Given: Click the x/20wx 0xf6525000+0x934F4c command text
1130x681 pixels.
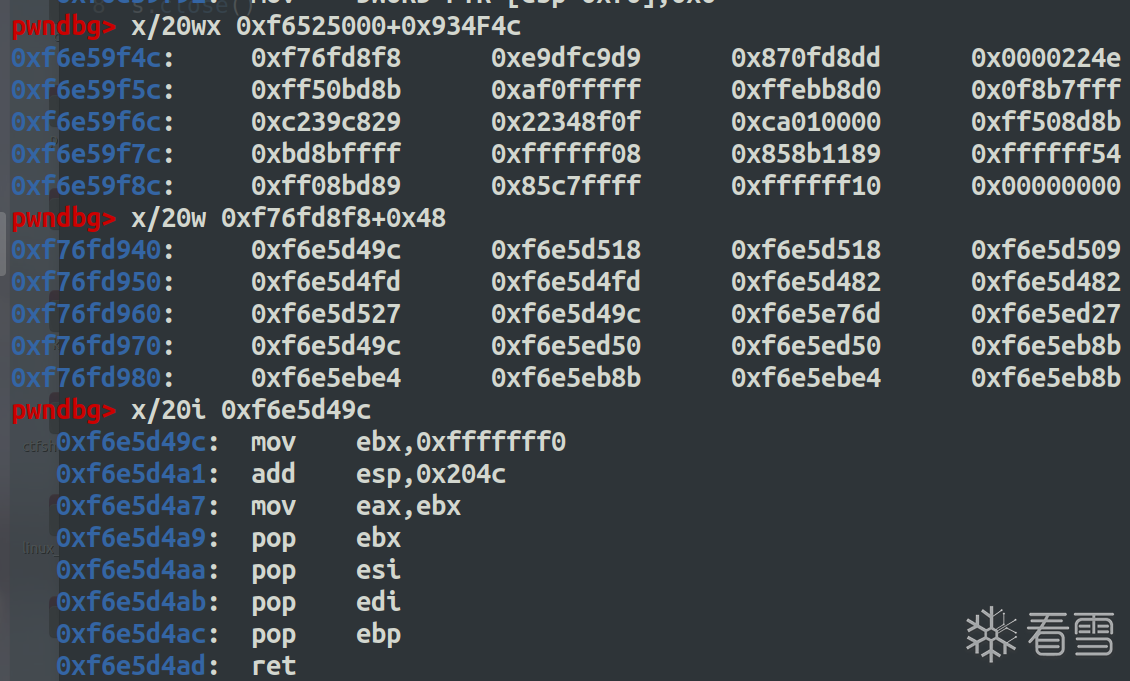Looking at the screenshot, I should (326, 26).
